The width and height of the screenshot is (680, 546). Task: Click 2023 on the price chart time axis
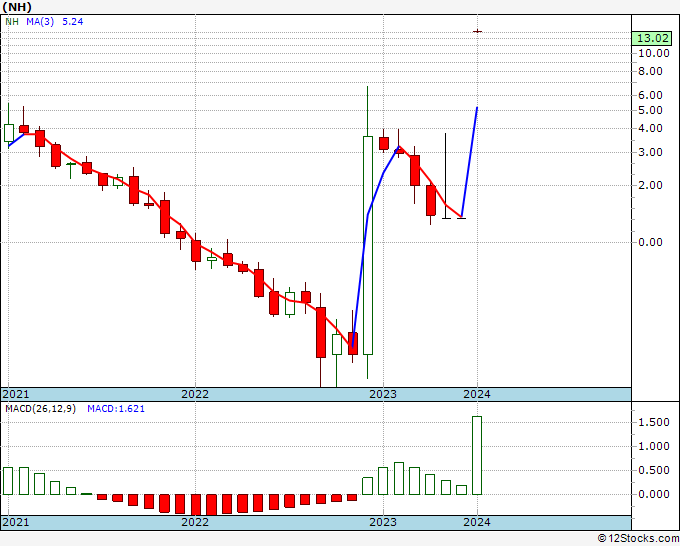[x=383, y=394]
